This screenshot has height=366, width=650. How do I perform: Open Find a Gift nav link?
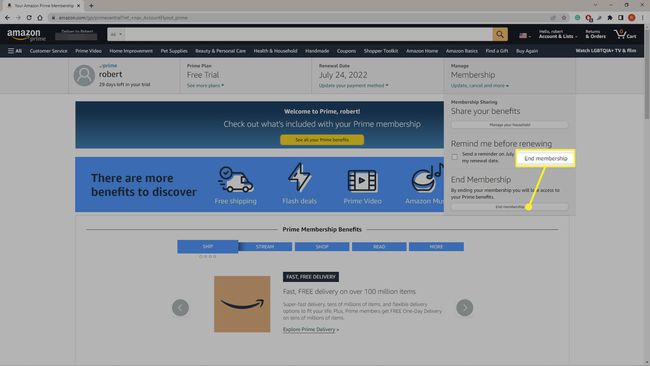tap(497, 51)
